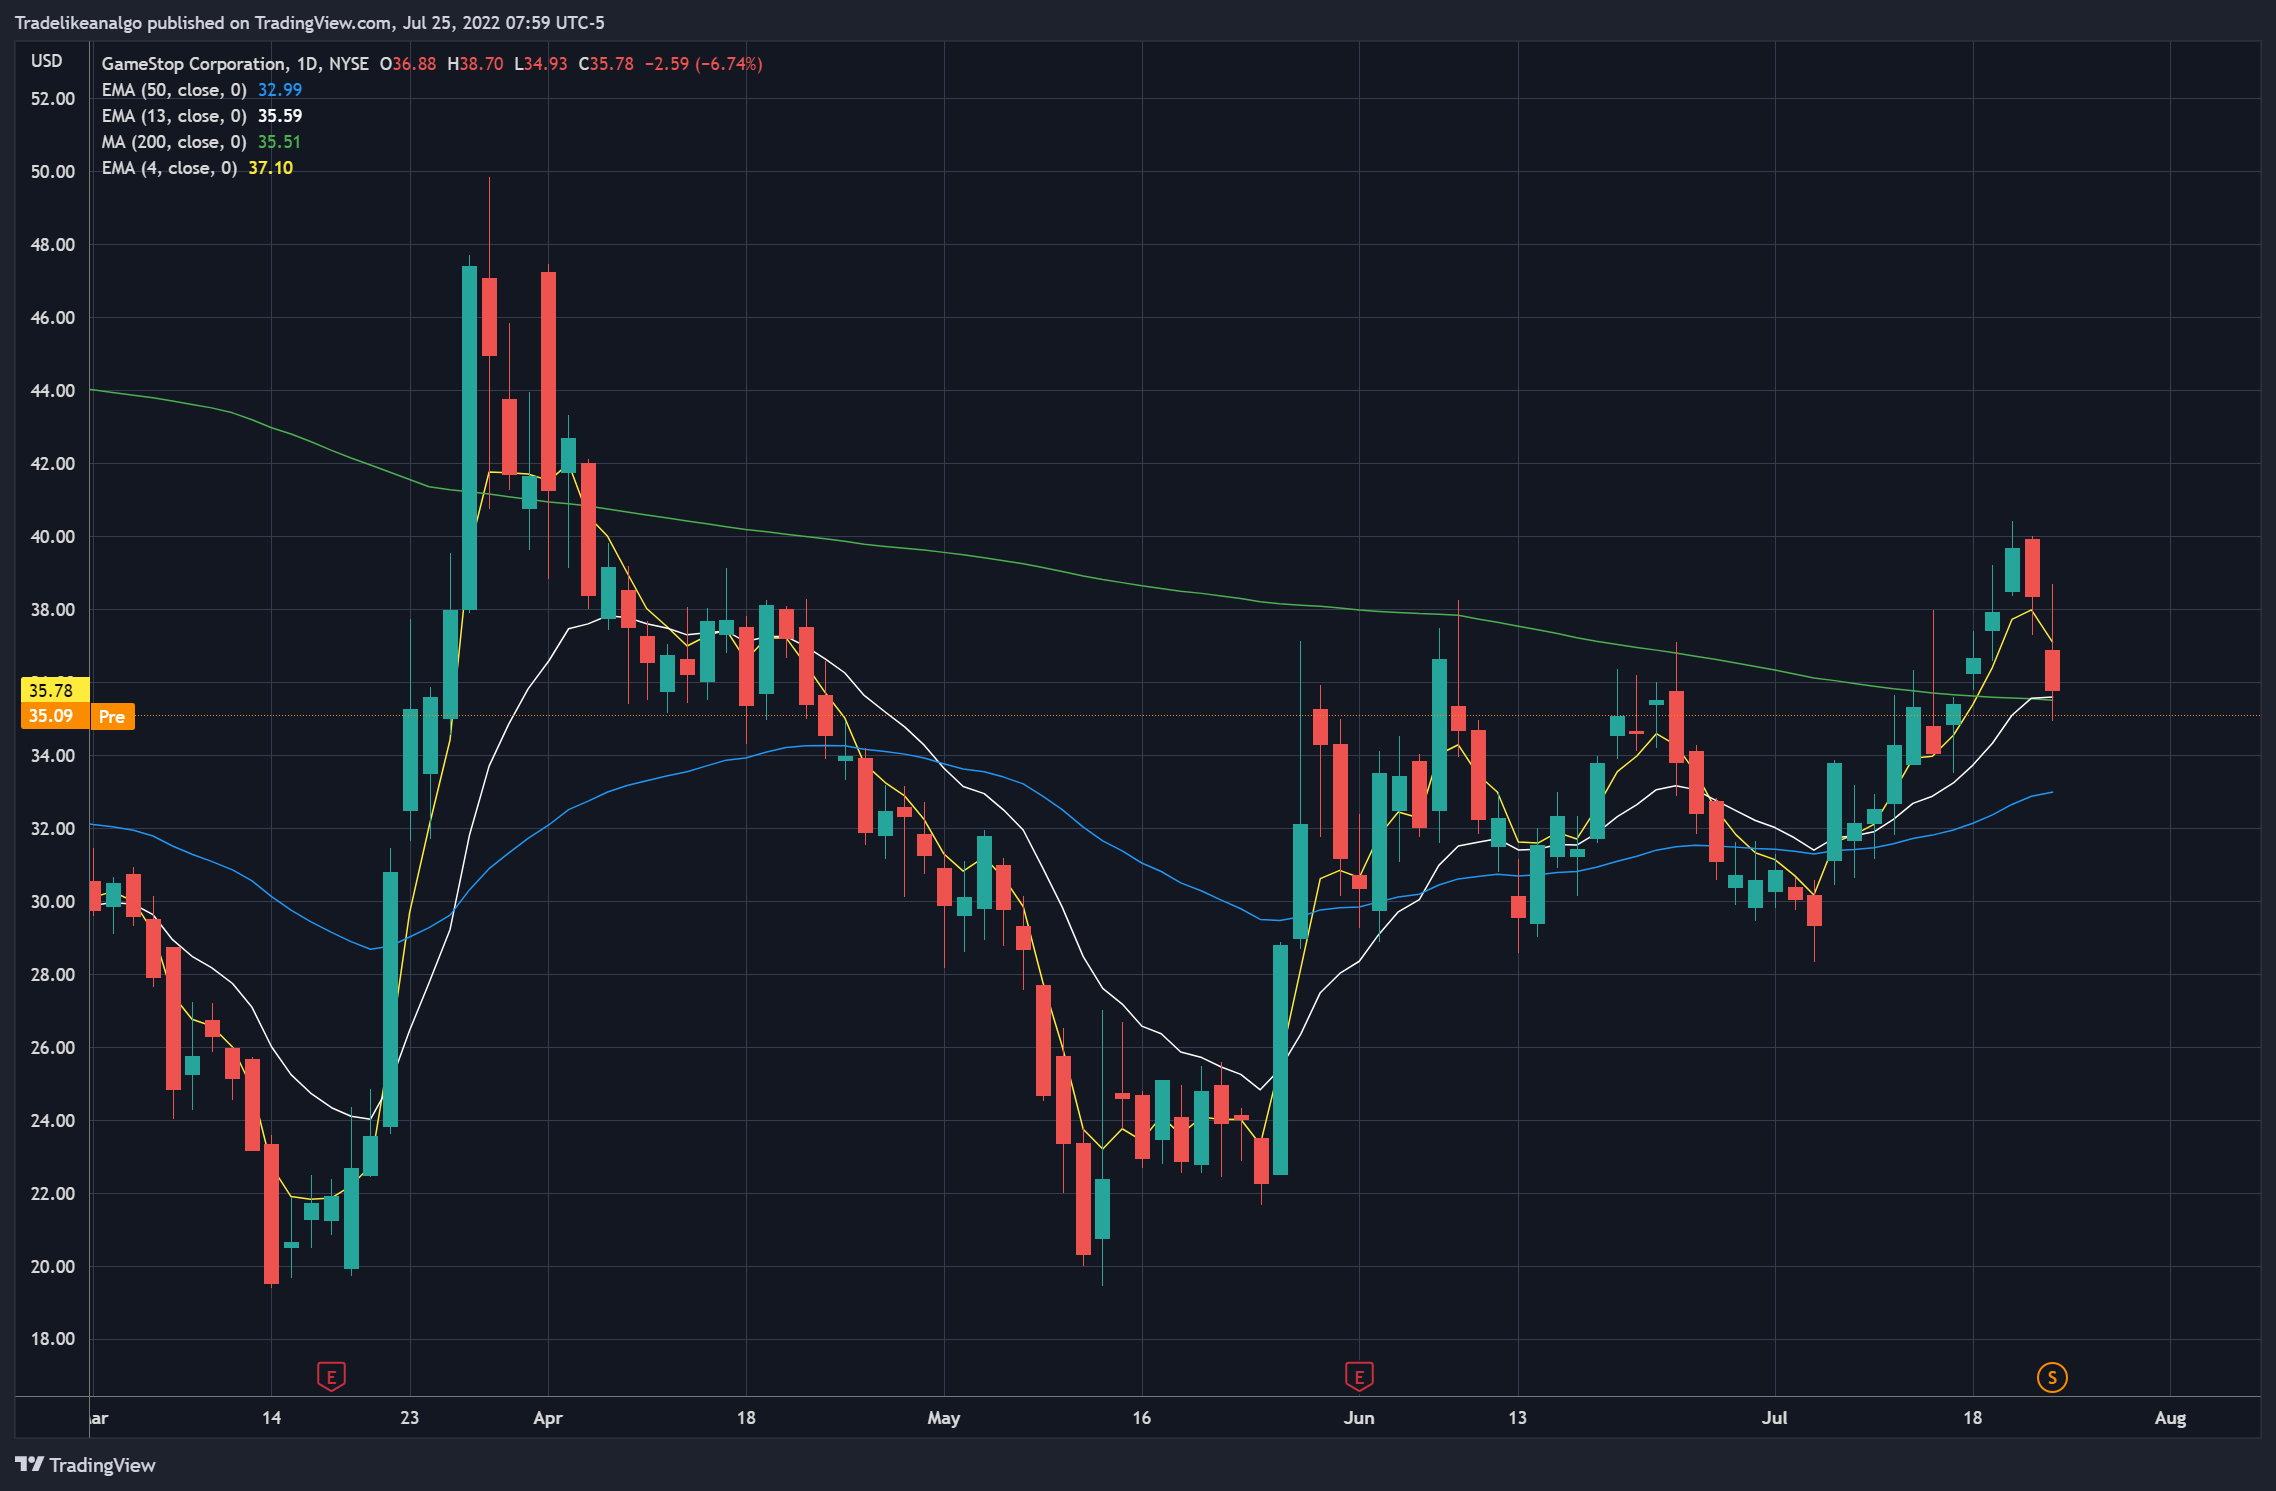Click the high value H38.70
2276x1491 pixels.
(x=475, y=64)
